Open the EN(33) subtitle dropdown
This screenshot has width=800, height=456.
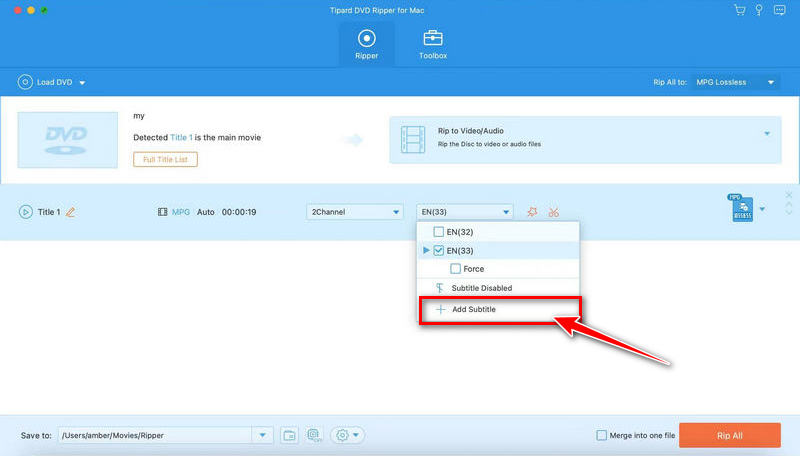464,212
